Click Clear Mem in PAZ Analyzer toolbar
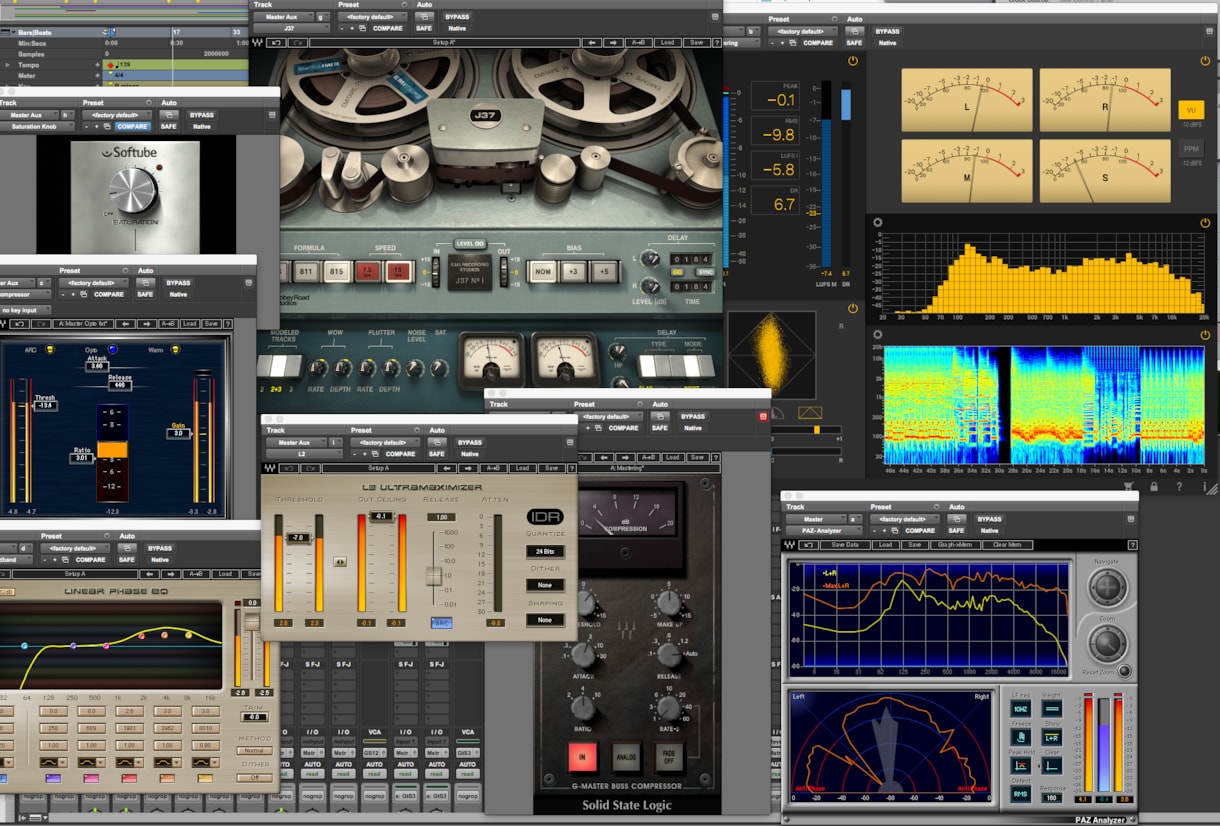The width and height of the screenshot is (1220, 826). [1007, 545]
